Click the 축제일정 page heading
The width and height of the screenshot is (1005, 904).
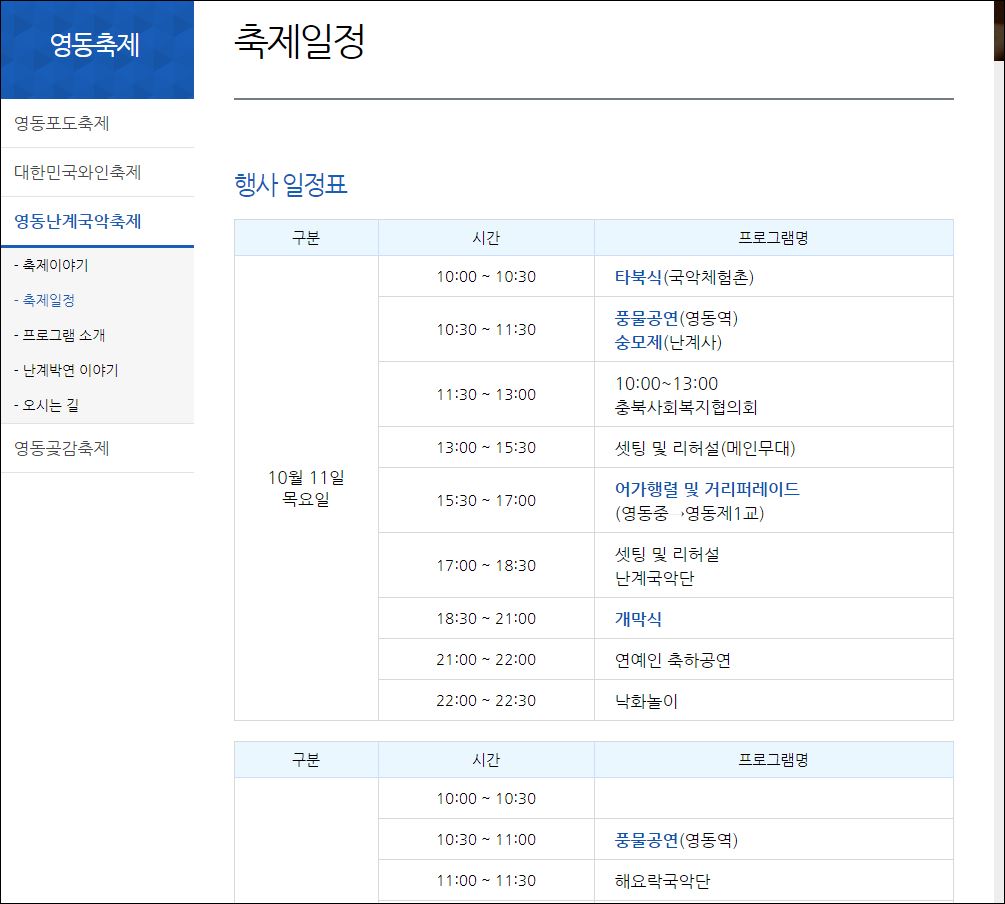299,42
